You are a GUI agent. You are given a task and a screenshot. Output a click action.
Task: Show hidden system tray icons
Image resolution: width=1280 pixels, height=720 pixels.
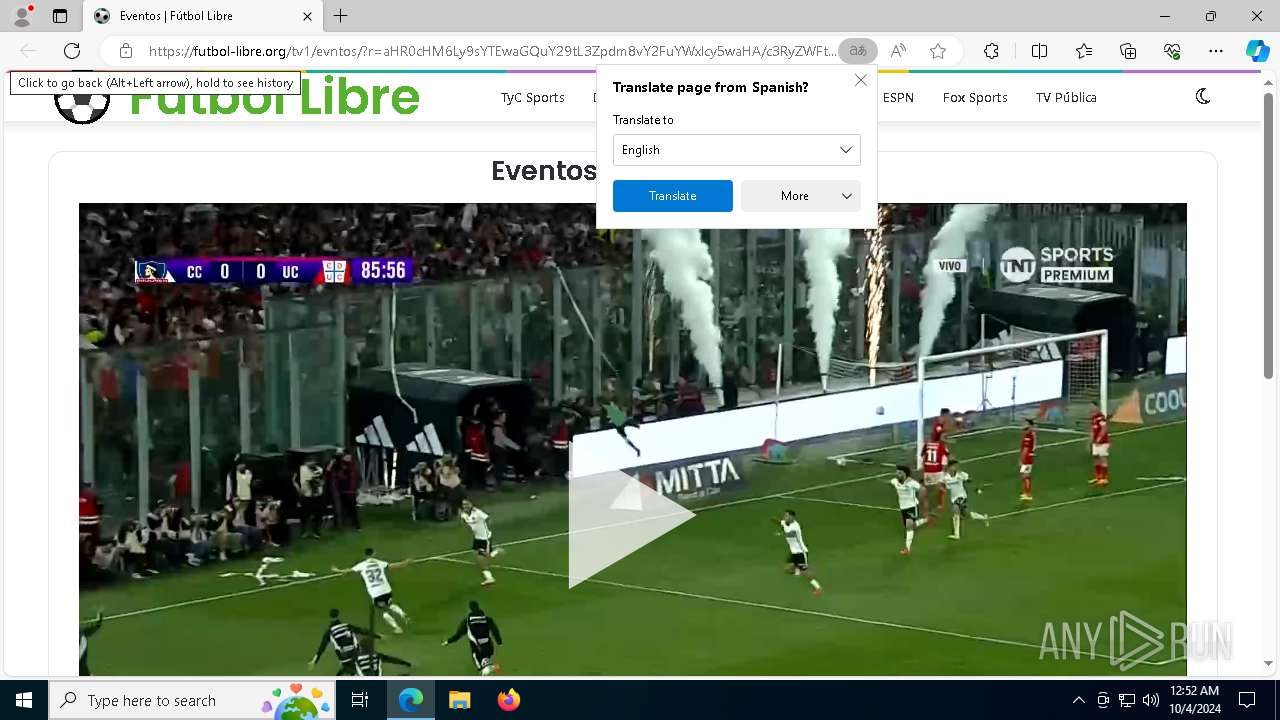click(x=1078, y=700)
